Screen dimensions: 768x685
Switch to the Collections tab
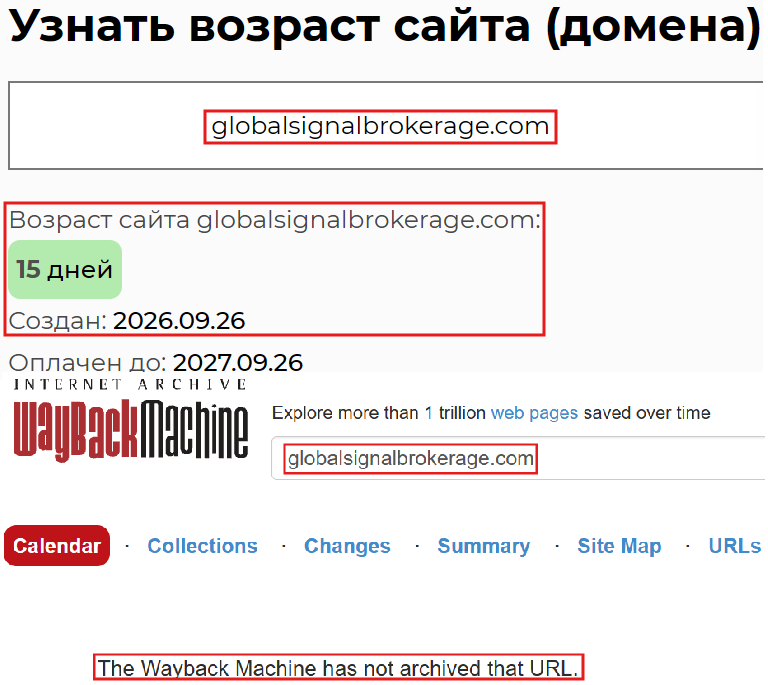202,545
